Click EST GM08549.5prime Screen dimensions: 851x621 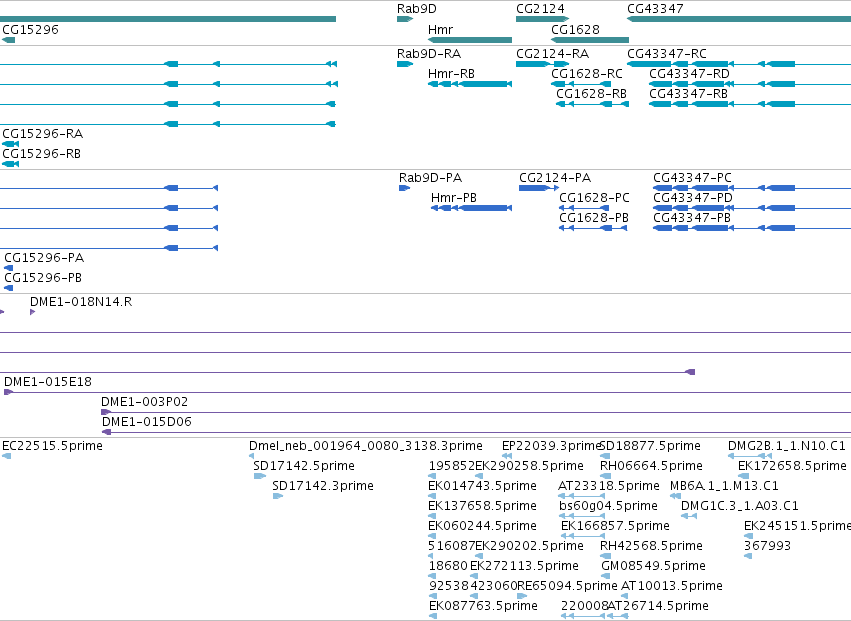click(653, 567)
